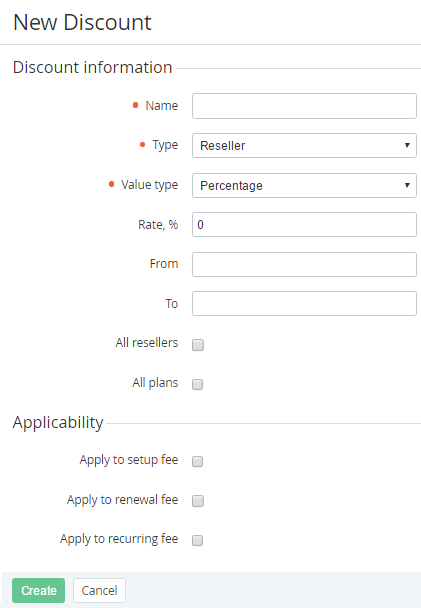Focus the Rate, % input field
Screen dimensions: 421x608
(304, 225)
